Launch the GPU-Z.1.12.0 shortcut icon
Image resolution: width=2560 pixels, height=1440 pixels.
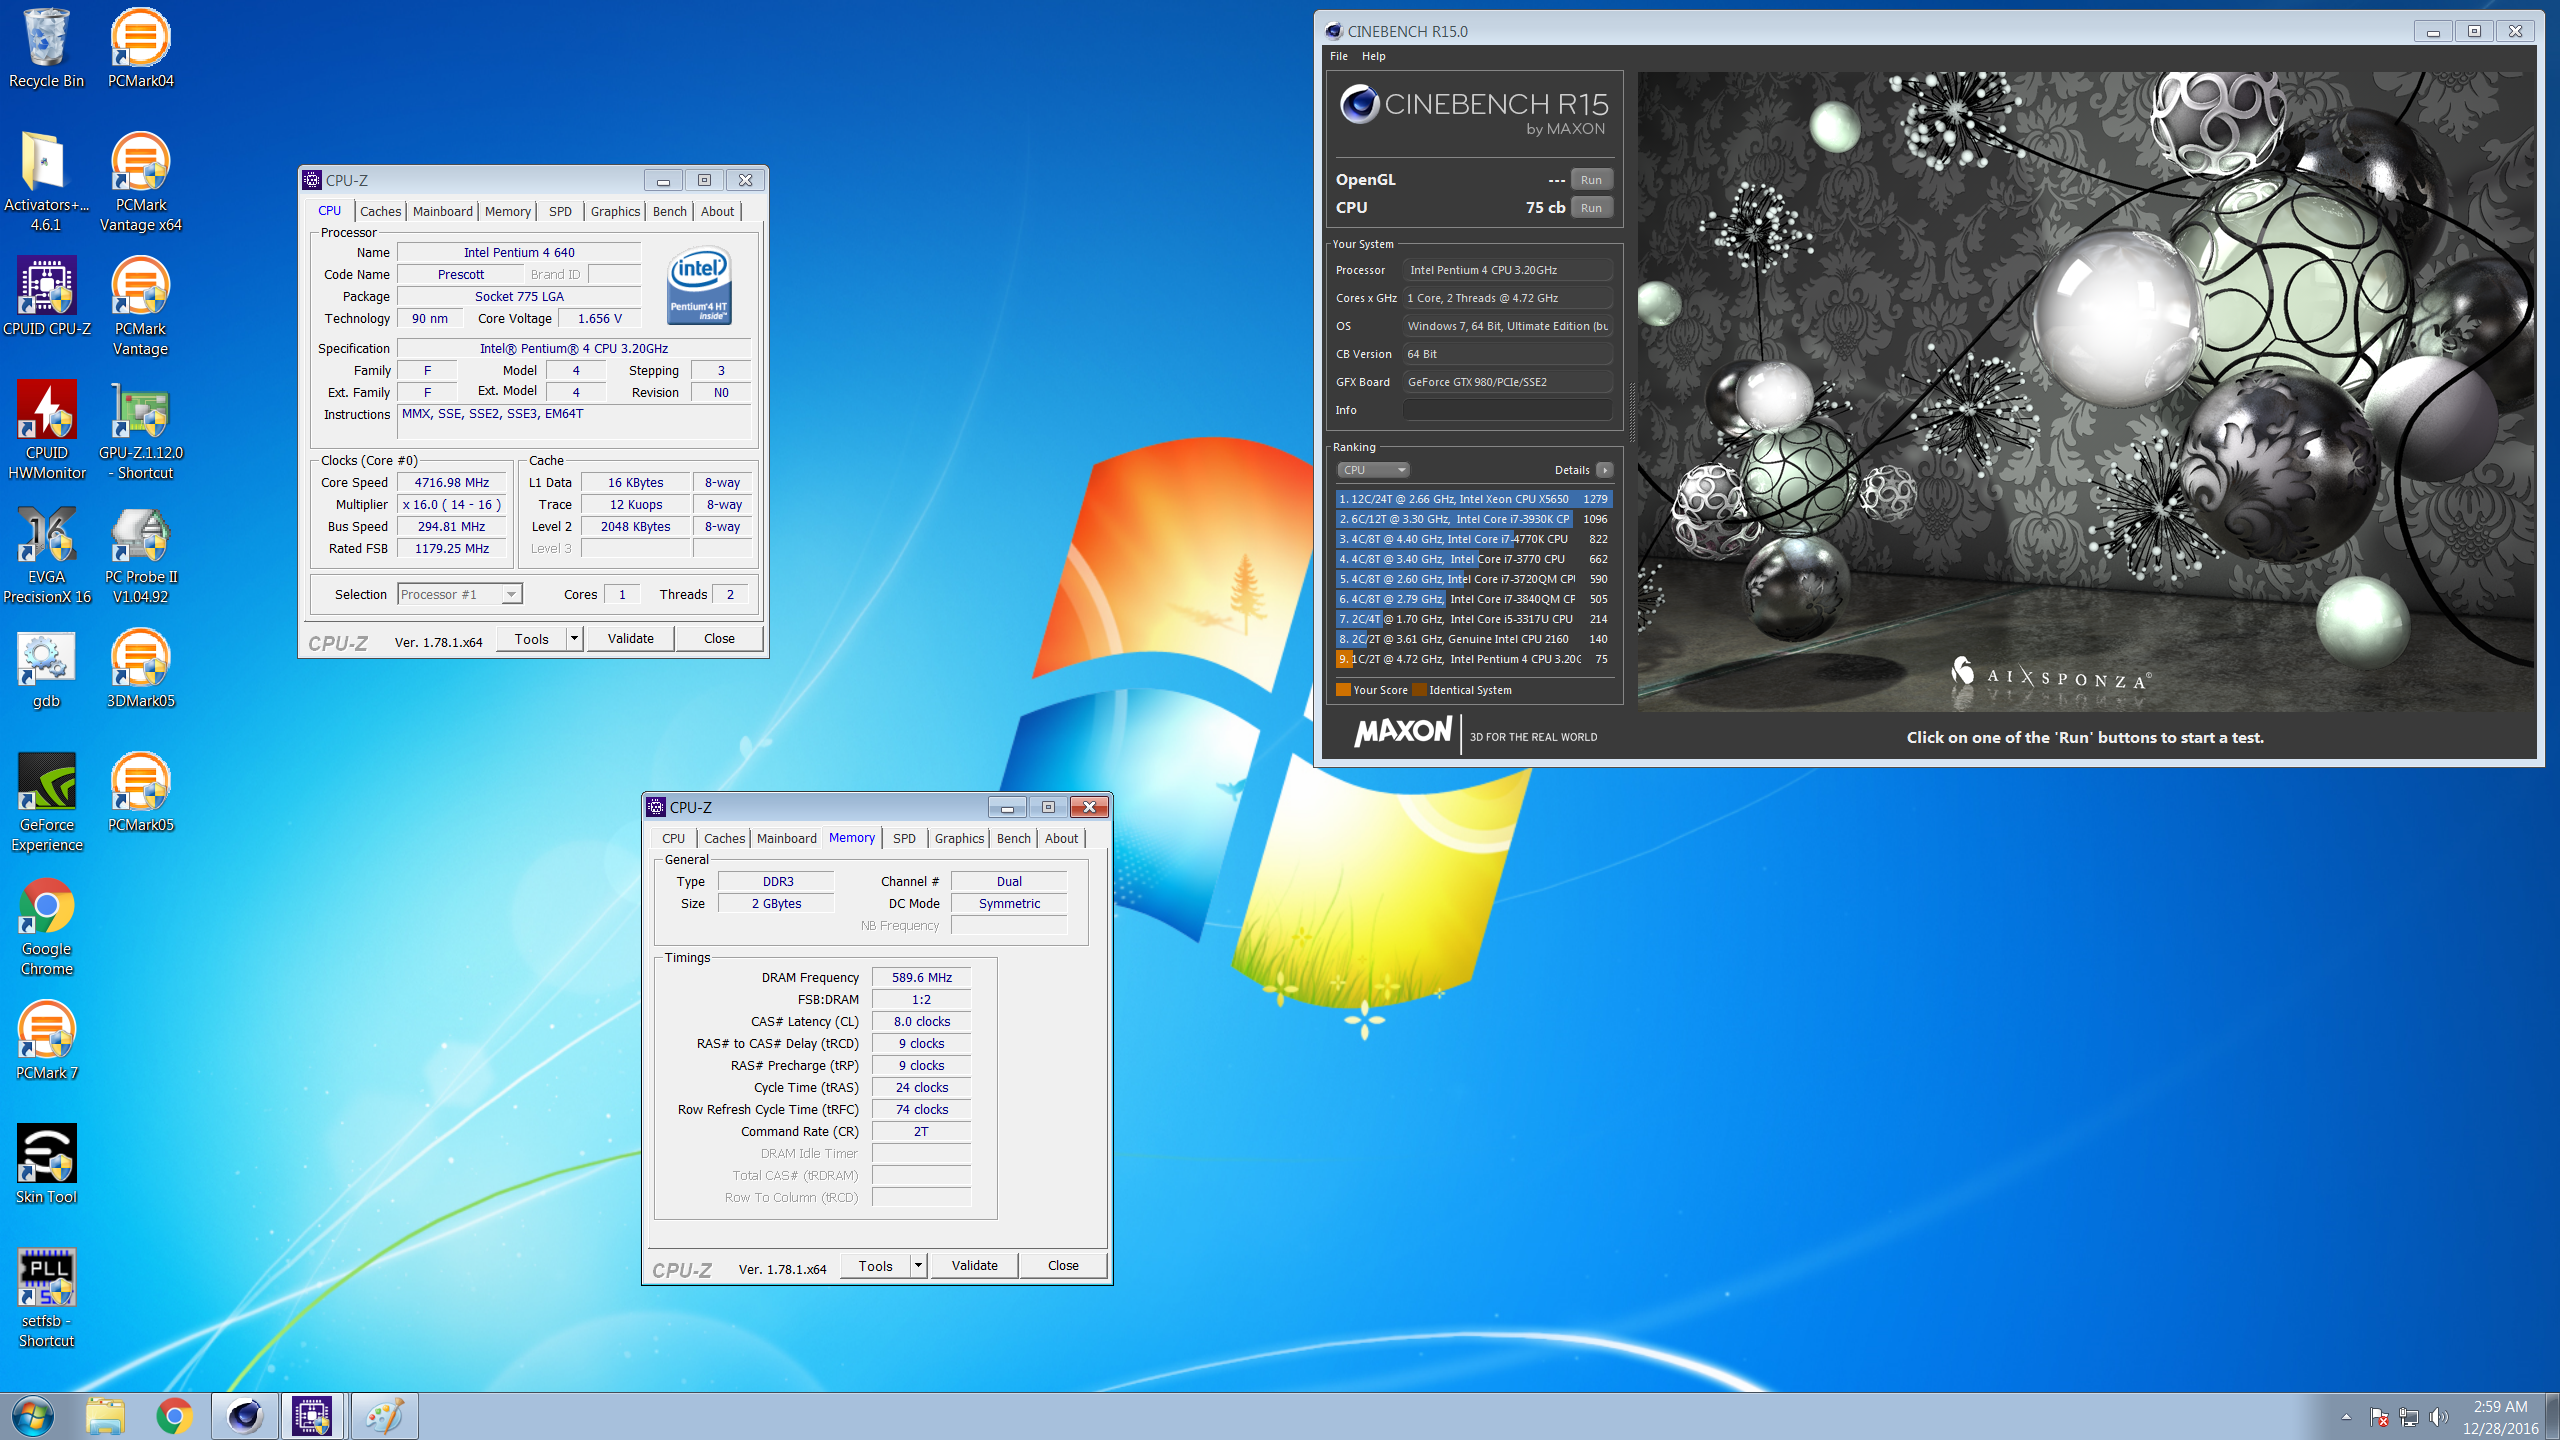click(x=140, y=430)
